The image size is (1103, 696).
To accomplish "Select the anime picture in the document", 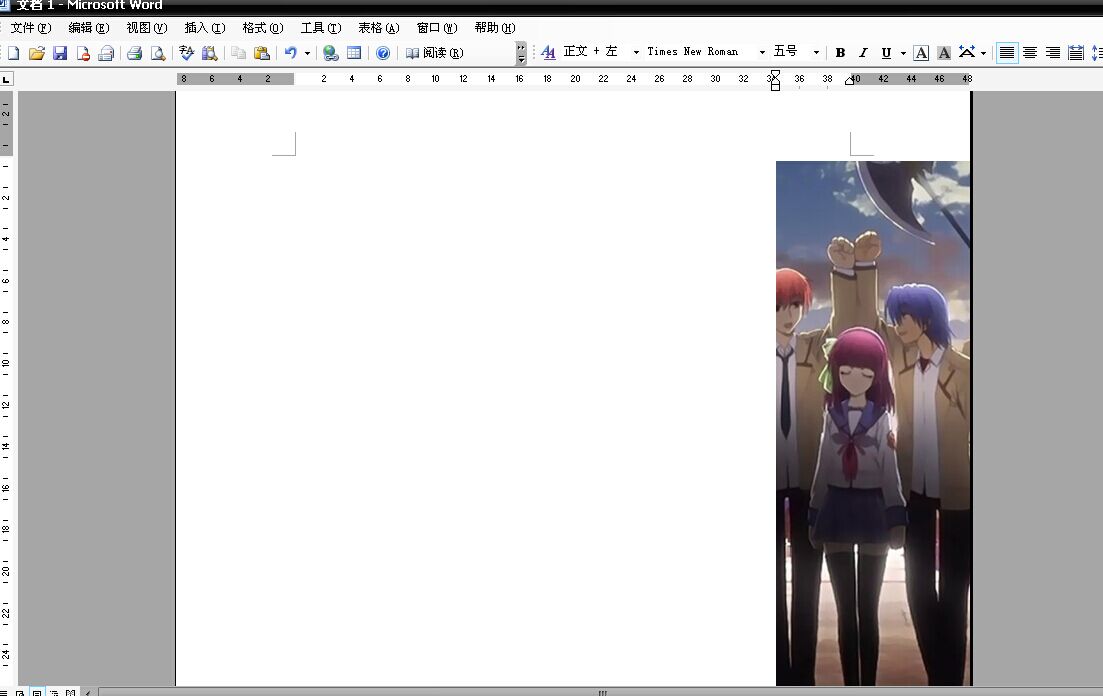I will [872, 423].
